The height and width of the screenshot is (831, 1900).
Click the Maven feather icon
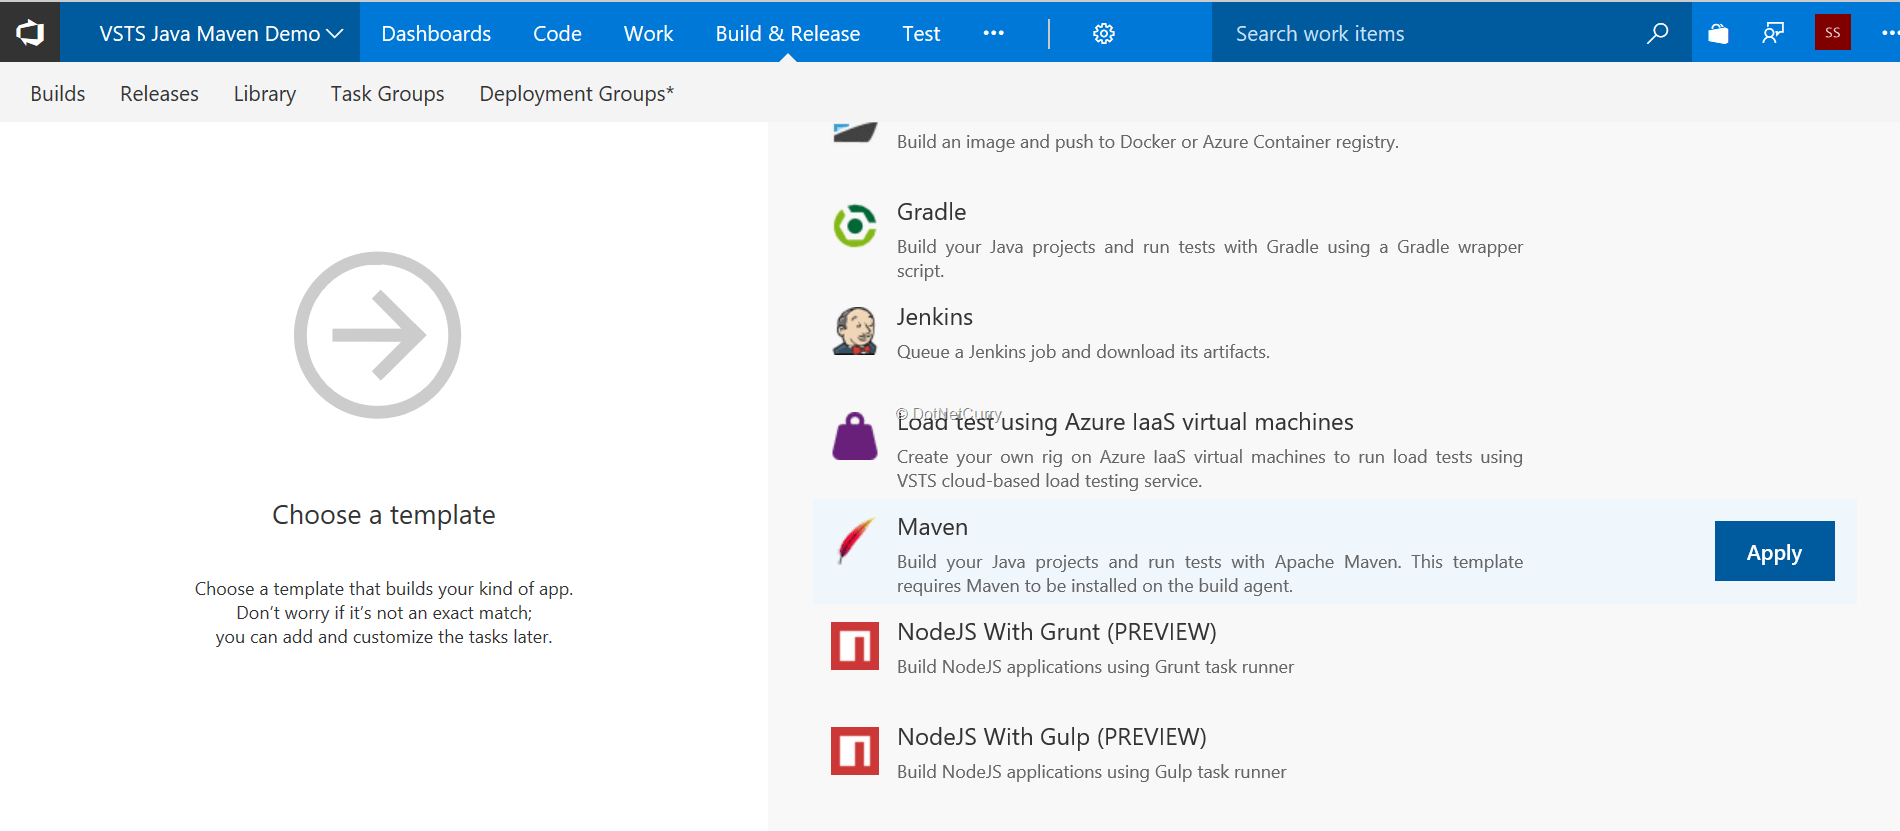point(855,541)
